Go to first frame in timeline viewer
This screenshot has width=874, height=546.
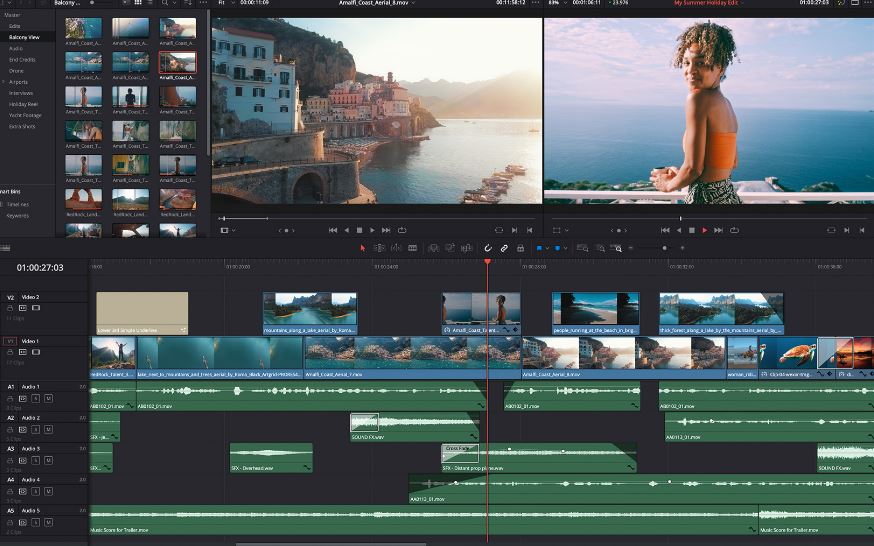(664, 230)
